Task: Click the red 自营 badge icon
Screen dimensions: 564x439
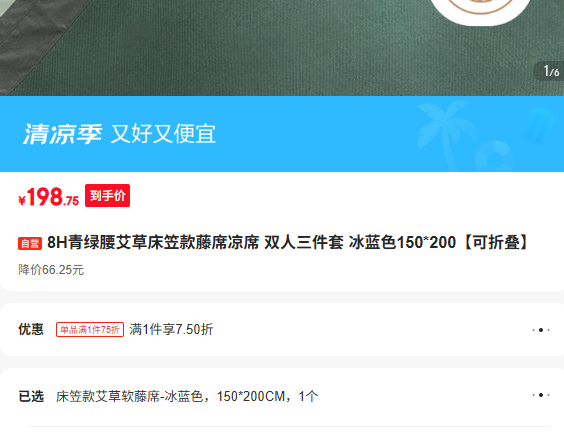Action: coord(30,244)
